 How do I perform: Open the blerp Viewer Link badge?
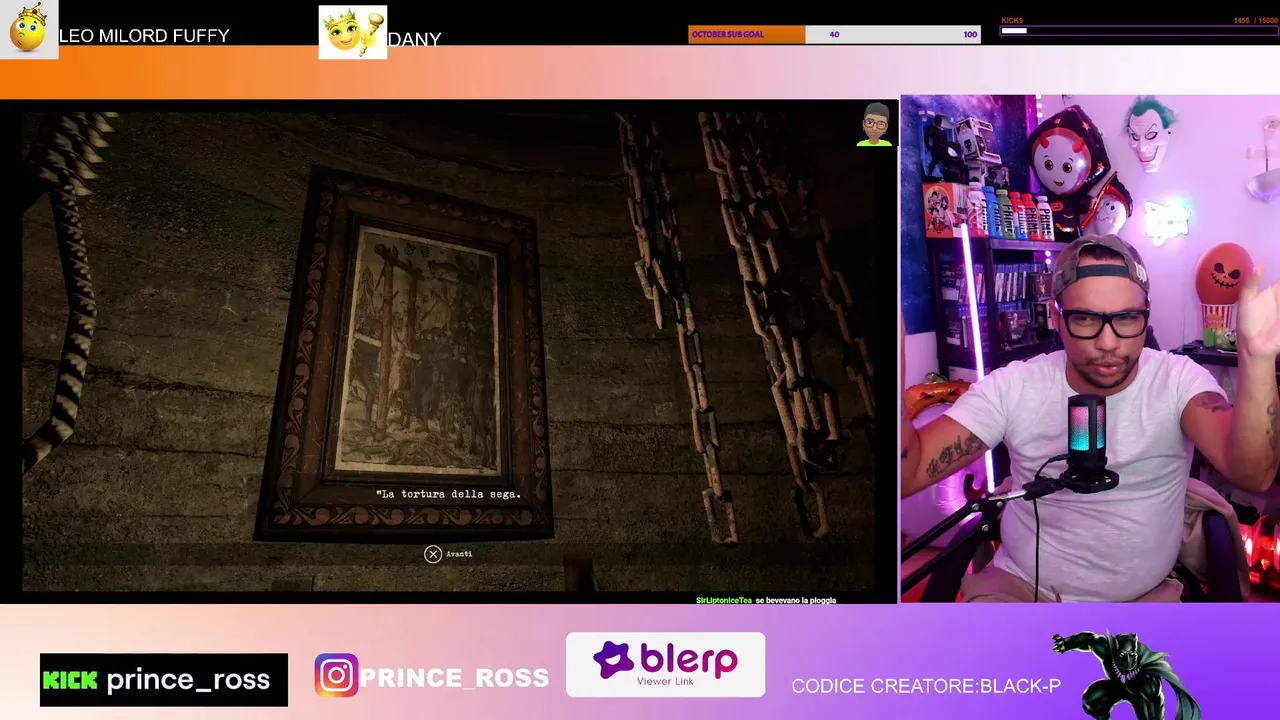665,664
